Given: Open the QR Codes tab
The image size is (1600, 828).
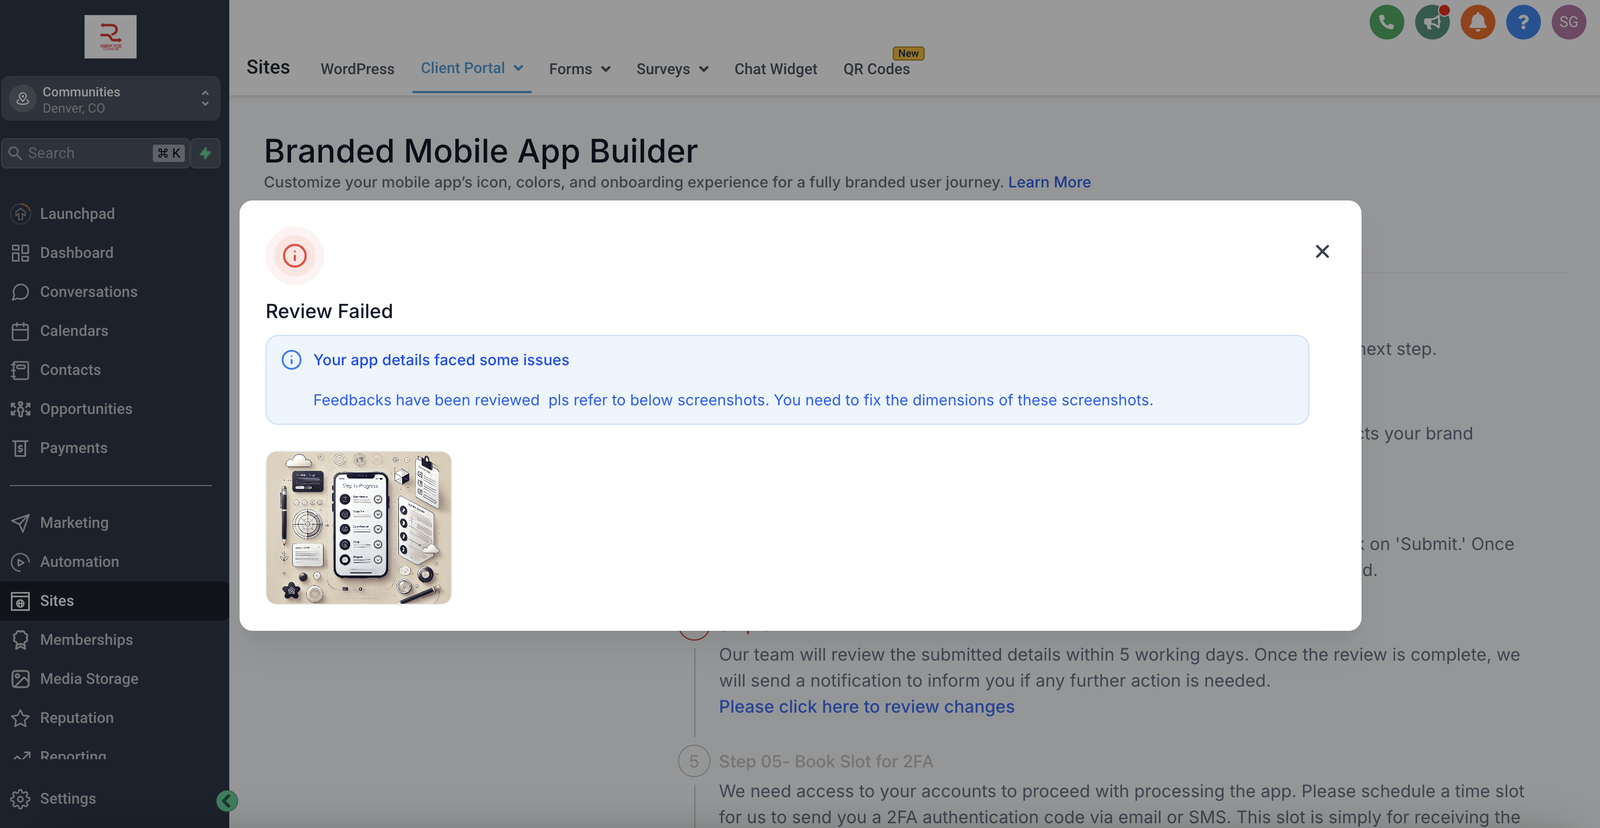Looking at the screenshot, I should click(876, 69).
